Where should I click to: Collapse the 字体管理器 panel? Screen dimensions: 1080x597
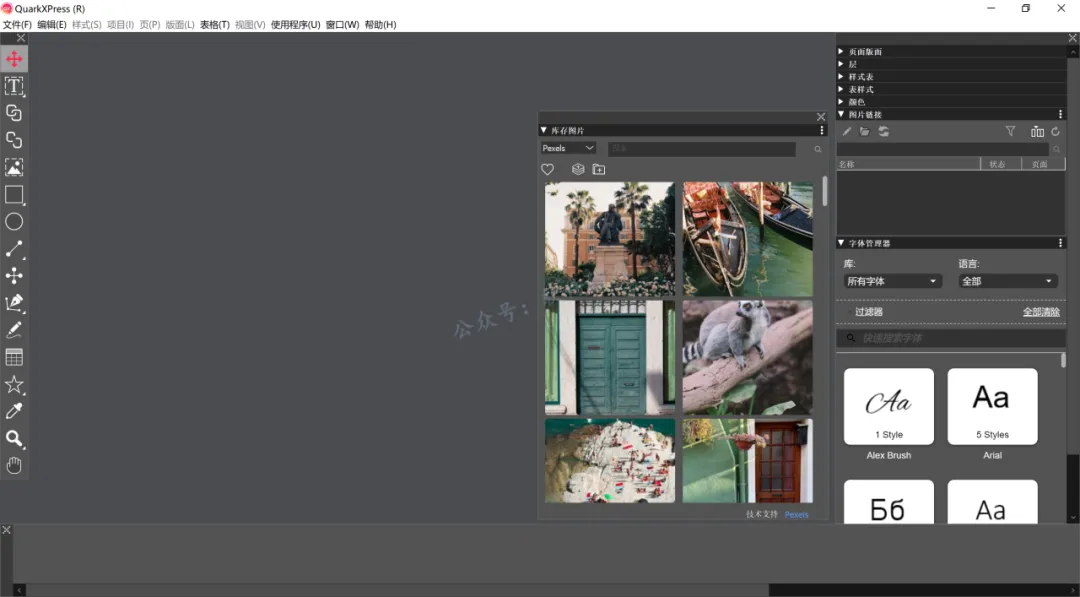tap(840, 243)
